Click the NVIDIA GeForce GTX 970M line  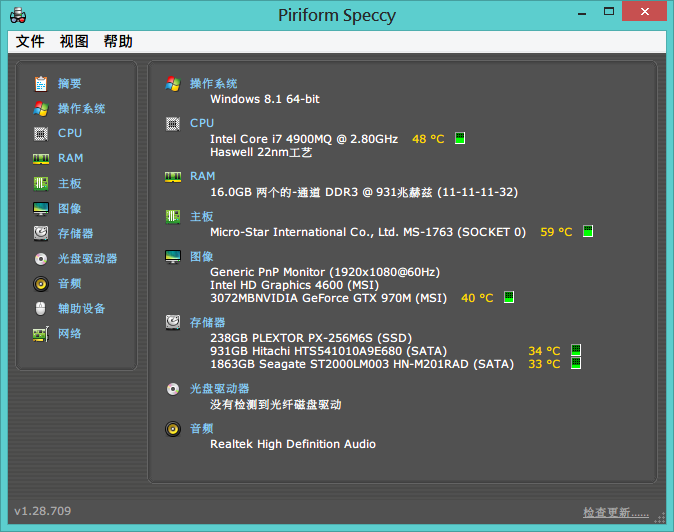328,298
